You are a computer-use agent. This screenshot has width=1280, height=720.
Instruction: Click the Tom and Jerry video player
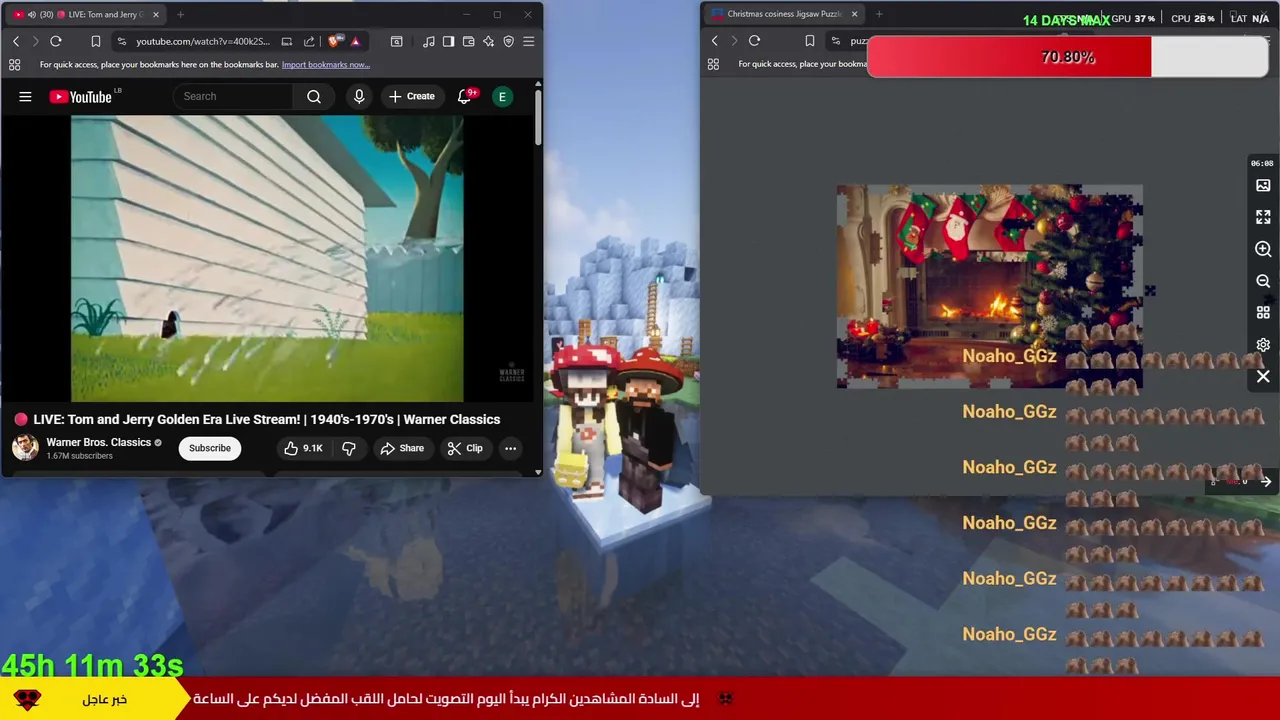[x=267, y=258]
